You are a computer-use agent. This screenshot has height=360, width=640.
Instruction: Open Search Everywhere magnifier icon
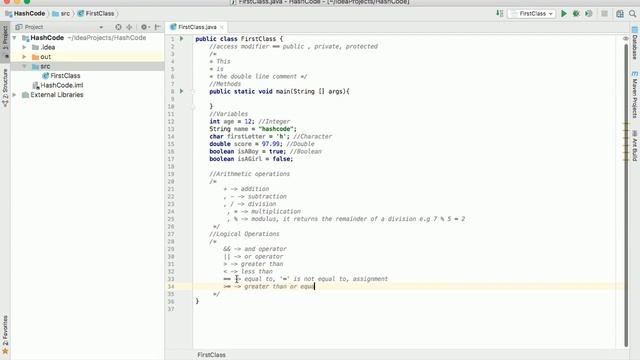(x=632, y=13)
